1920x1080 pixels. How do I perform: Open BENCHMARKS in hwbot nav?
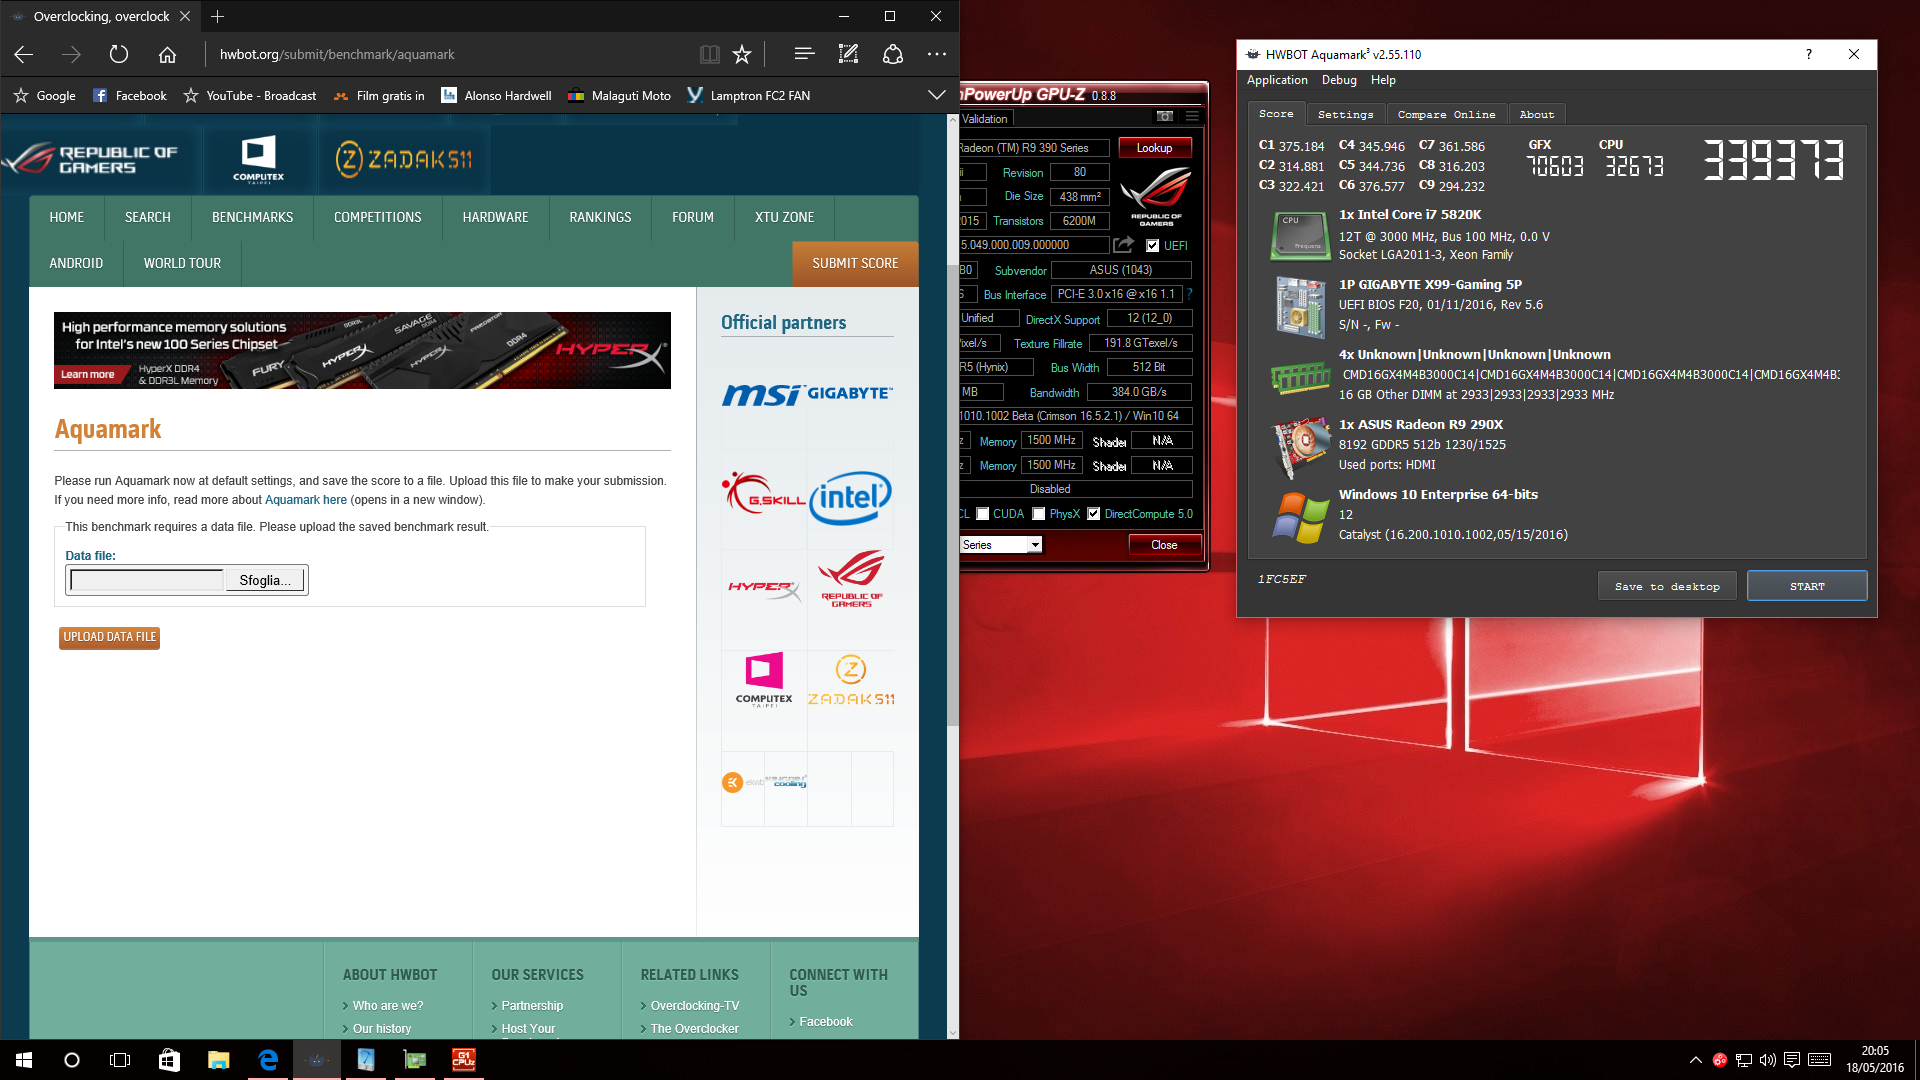coord(252,217)
